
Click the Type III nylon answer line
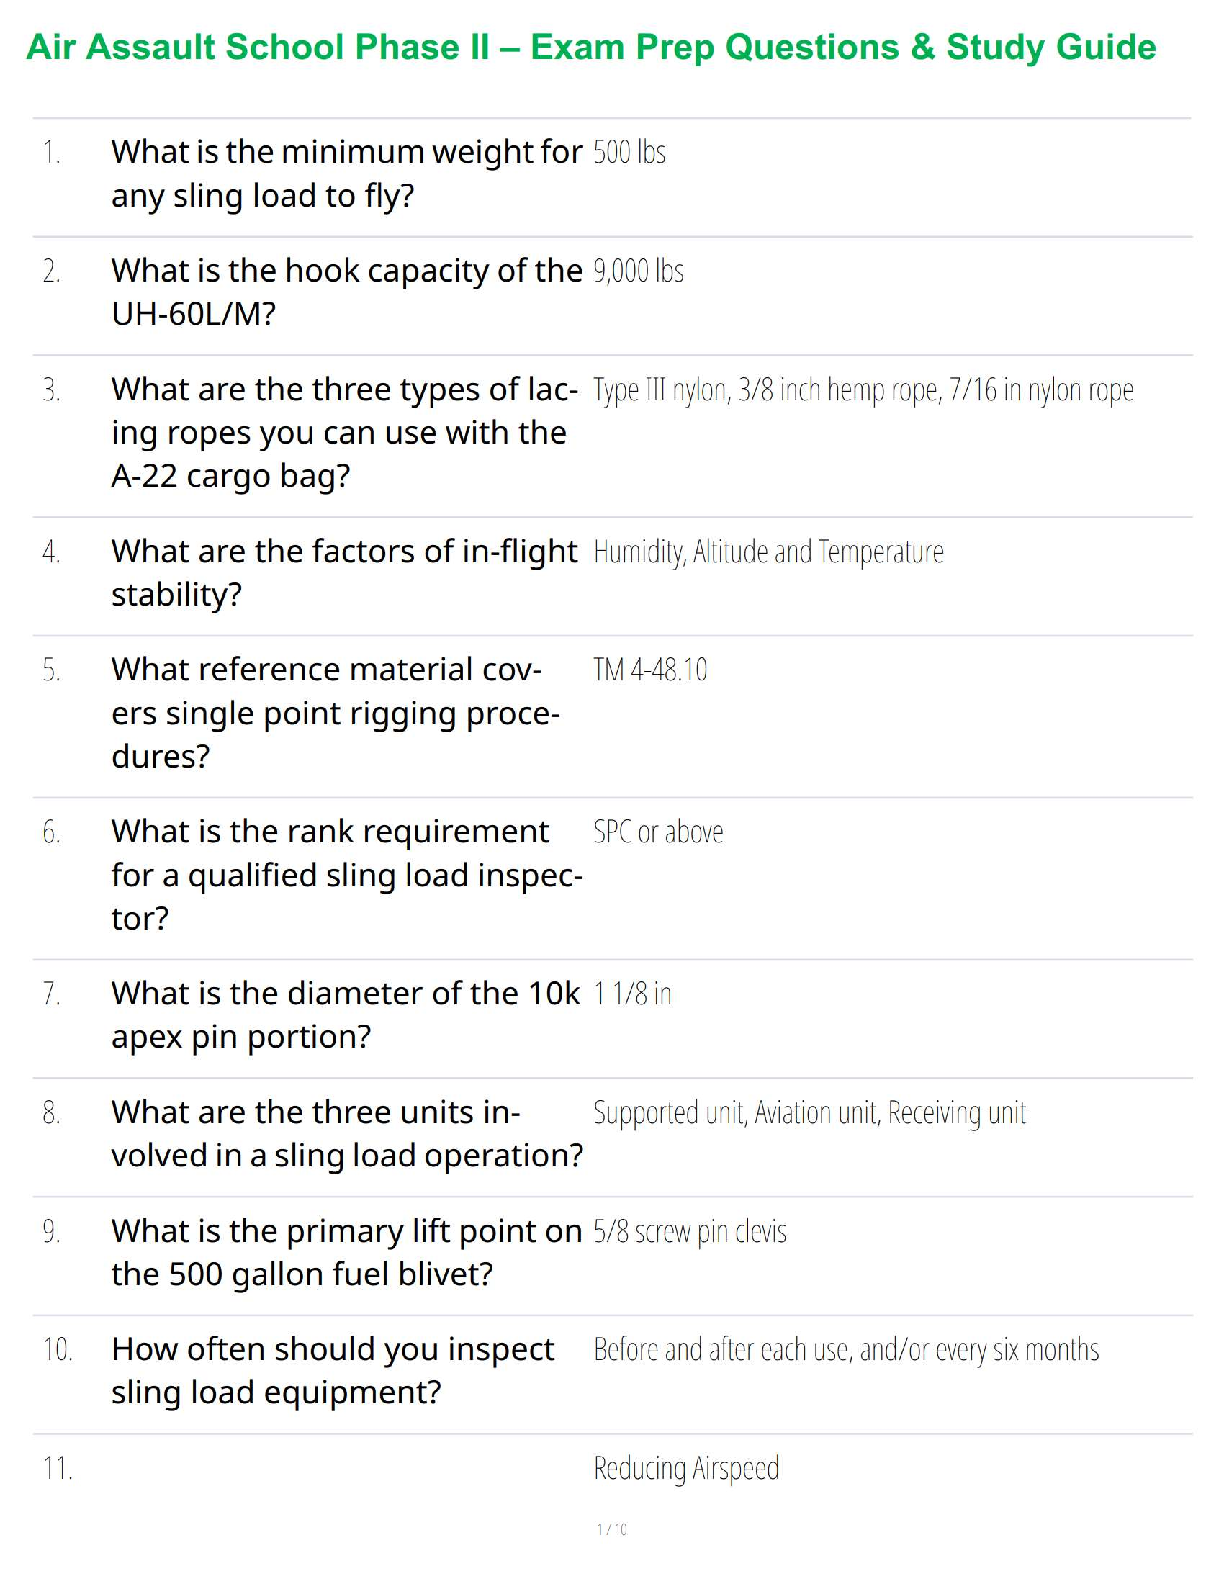862,390
